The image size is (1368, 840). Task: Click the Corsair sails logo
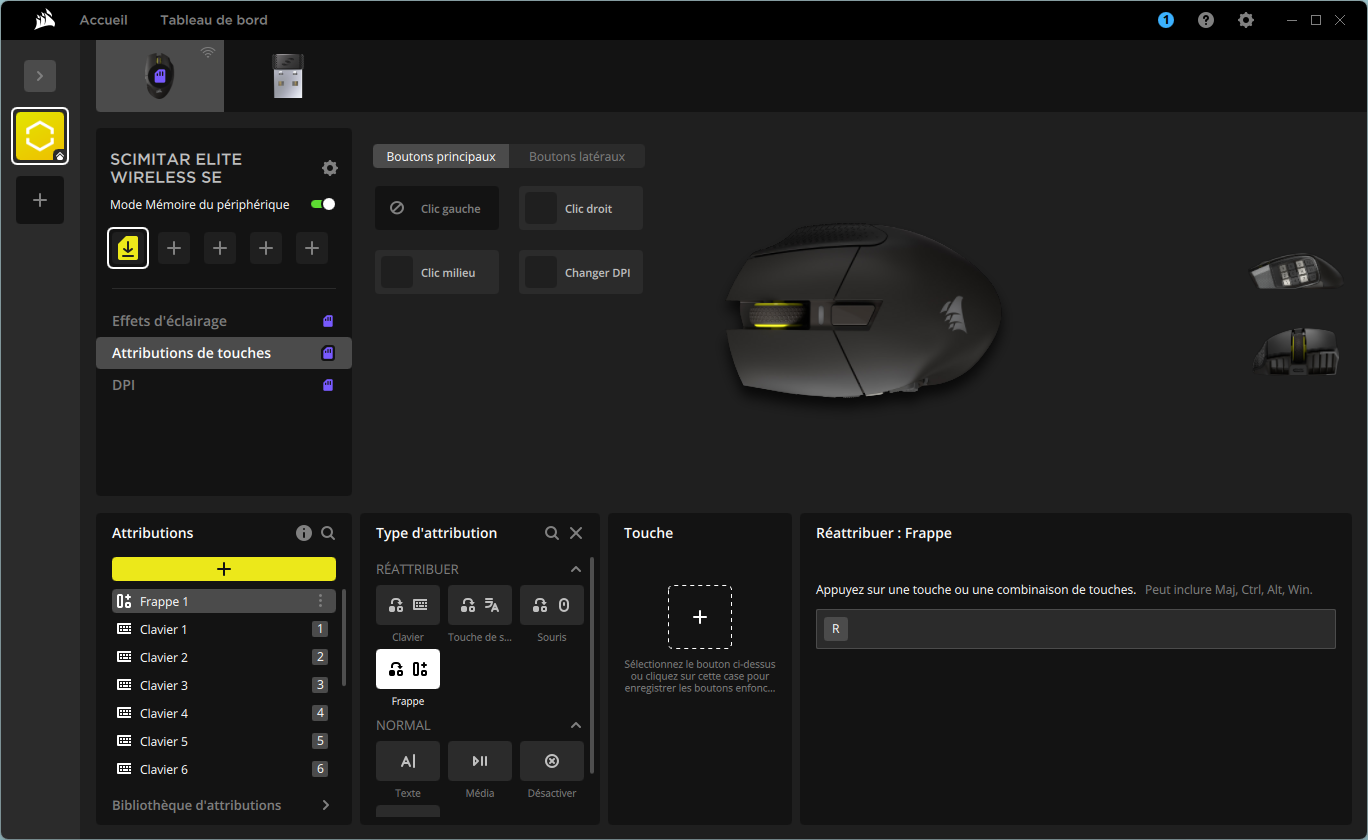point(44,20)
